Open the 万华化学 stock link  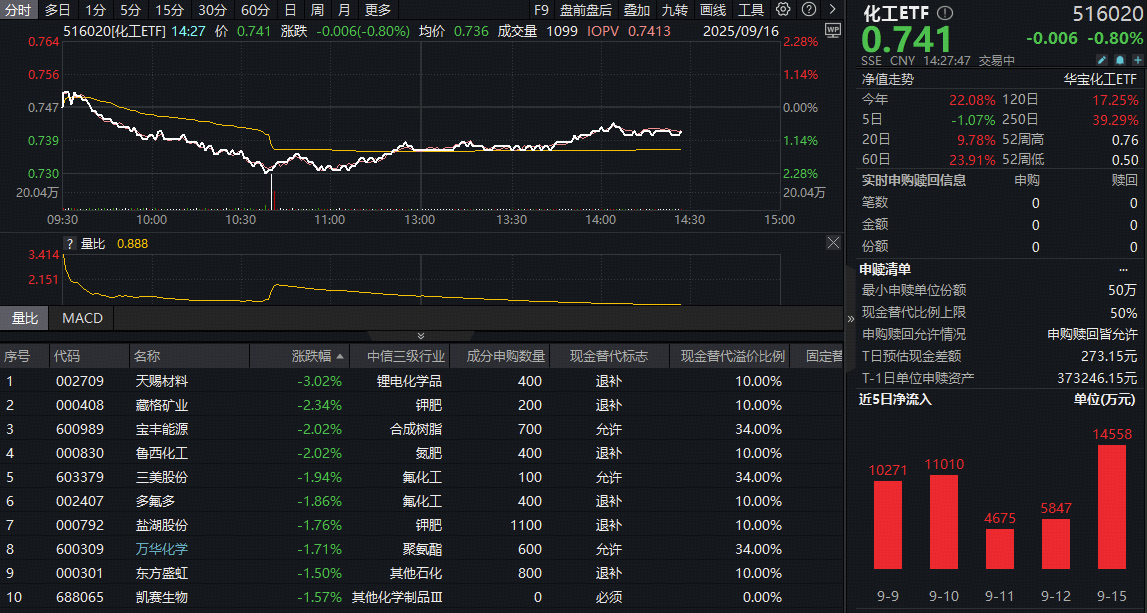tap(163, 549)
